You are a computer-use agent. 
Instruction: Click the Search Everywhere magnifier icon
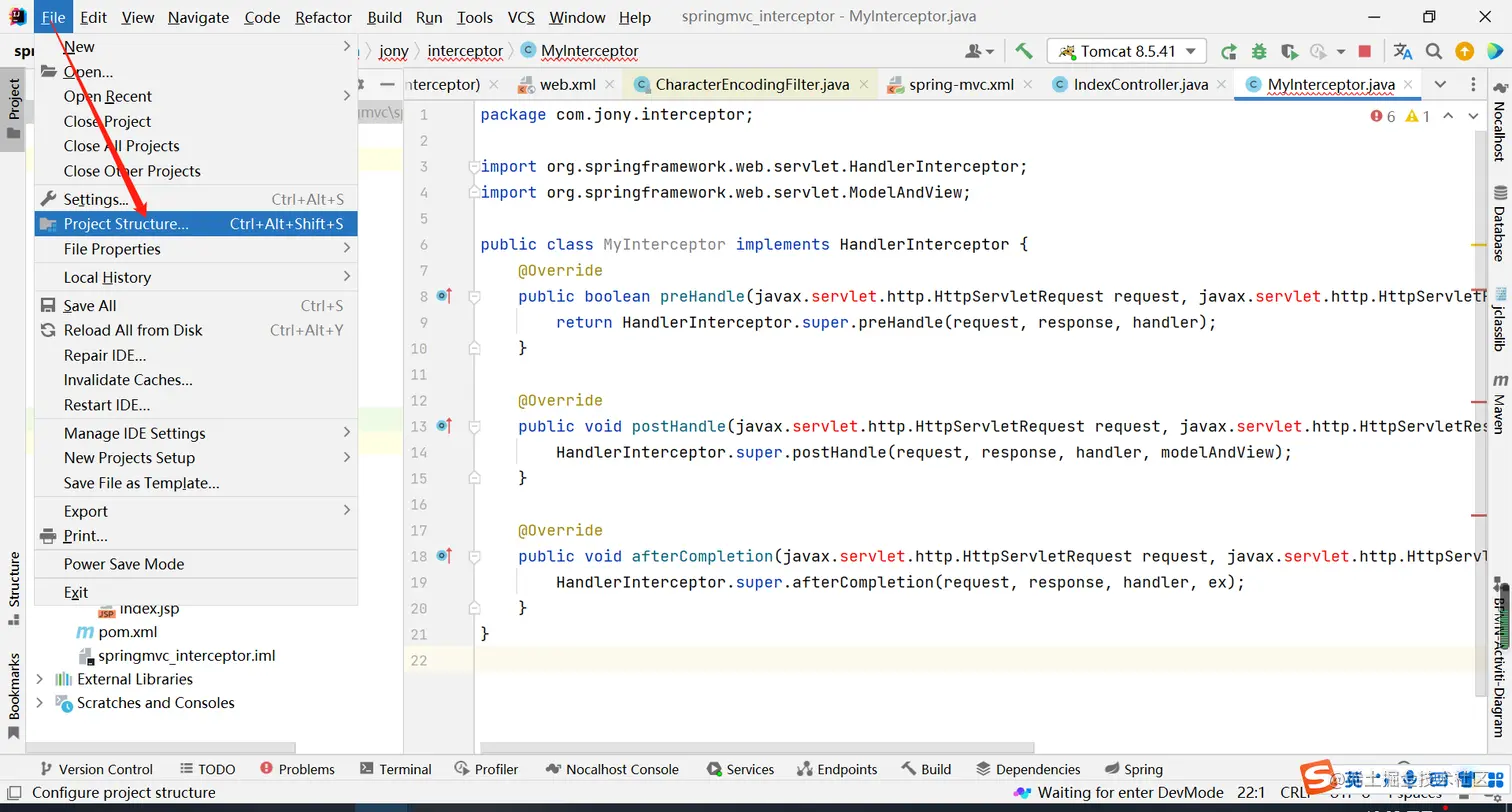(1434, 51)
